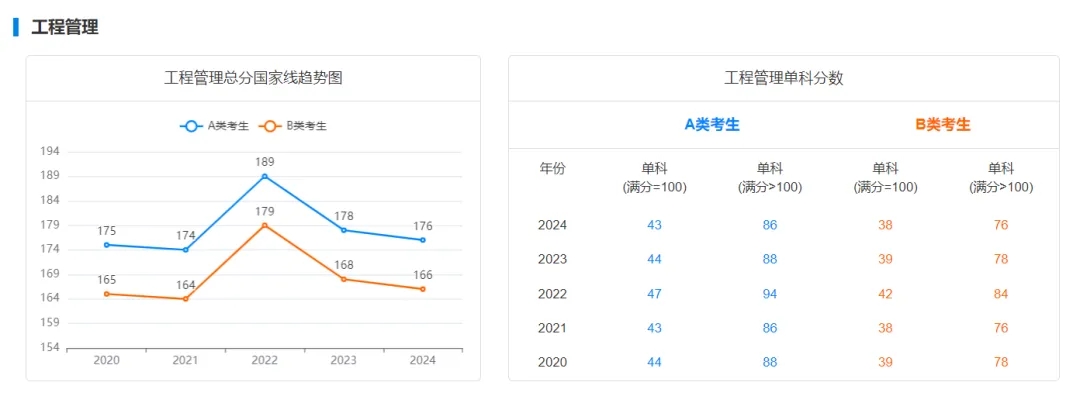This screenshot has height=396, width=1080.
Task: Click the orange score 84 in table
Action: pos(1001,294)
